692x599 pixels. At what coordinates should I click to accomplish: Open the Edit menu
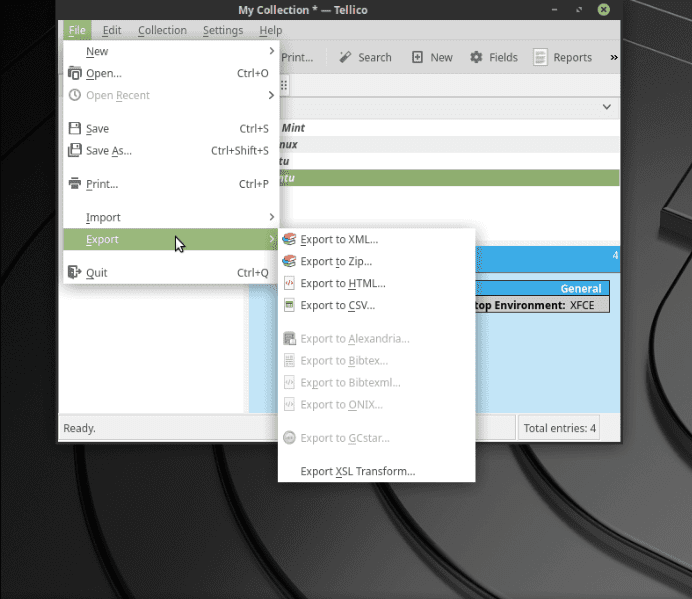pyautogui.click(x=112, y=30)
